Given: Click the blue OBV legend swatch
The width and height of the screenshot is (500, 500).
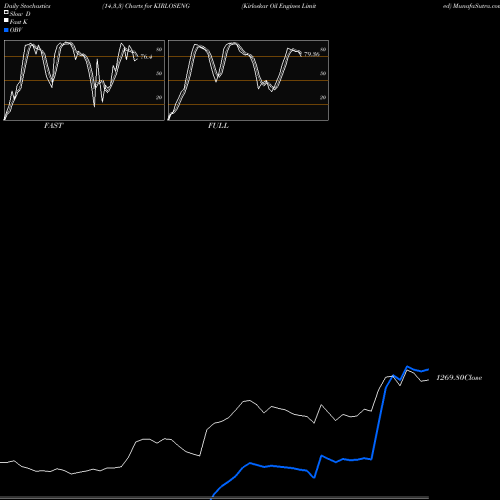Looking at the screenshot, I should coord(6,30).
